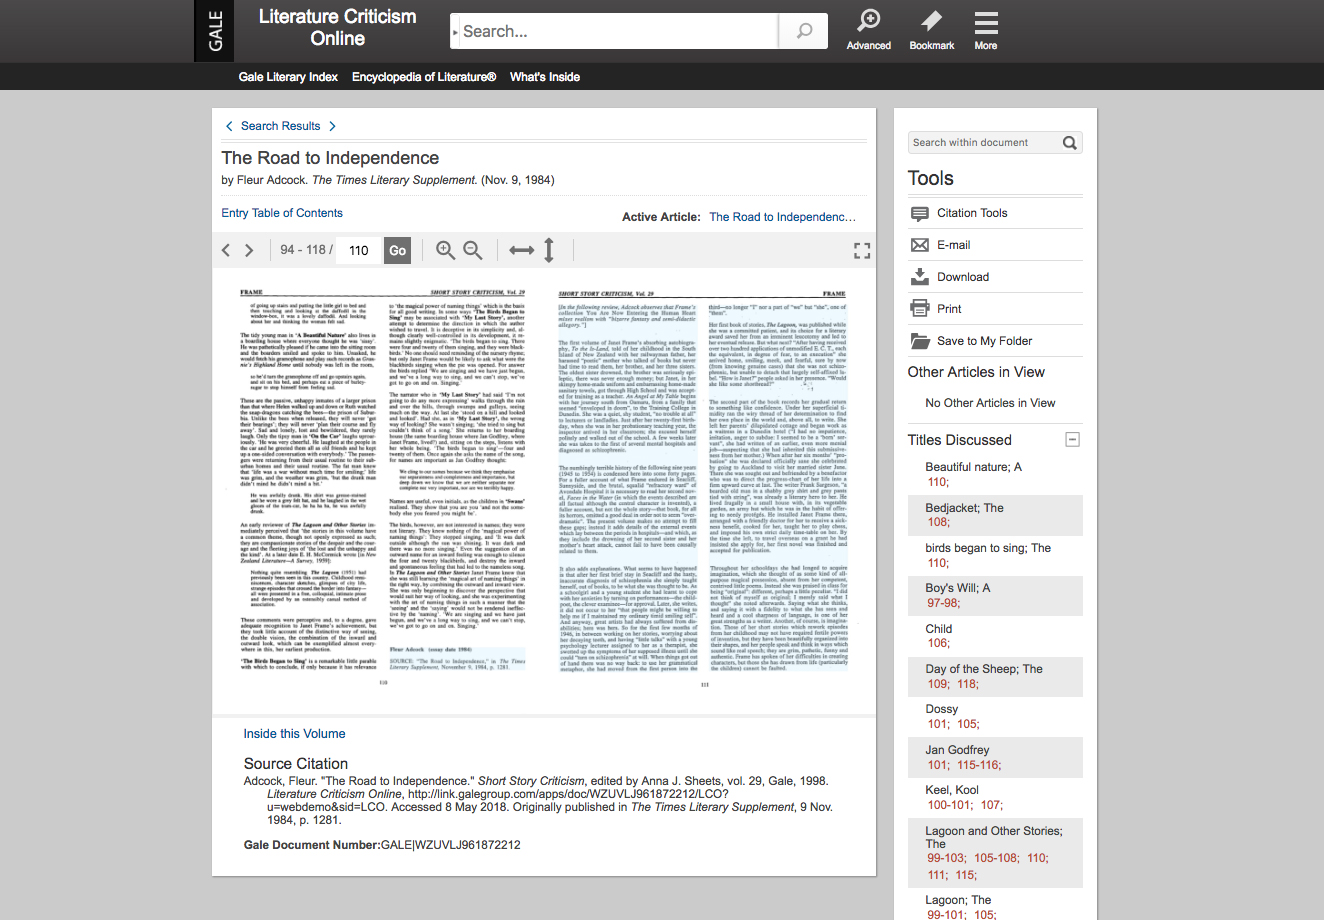The height and width of the screenshot is (920, 1324).
Task: Click the Save to My Folder icon
Action: pos(920,341)
